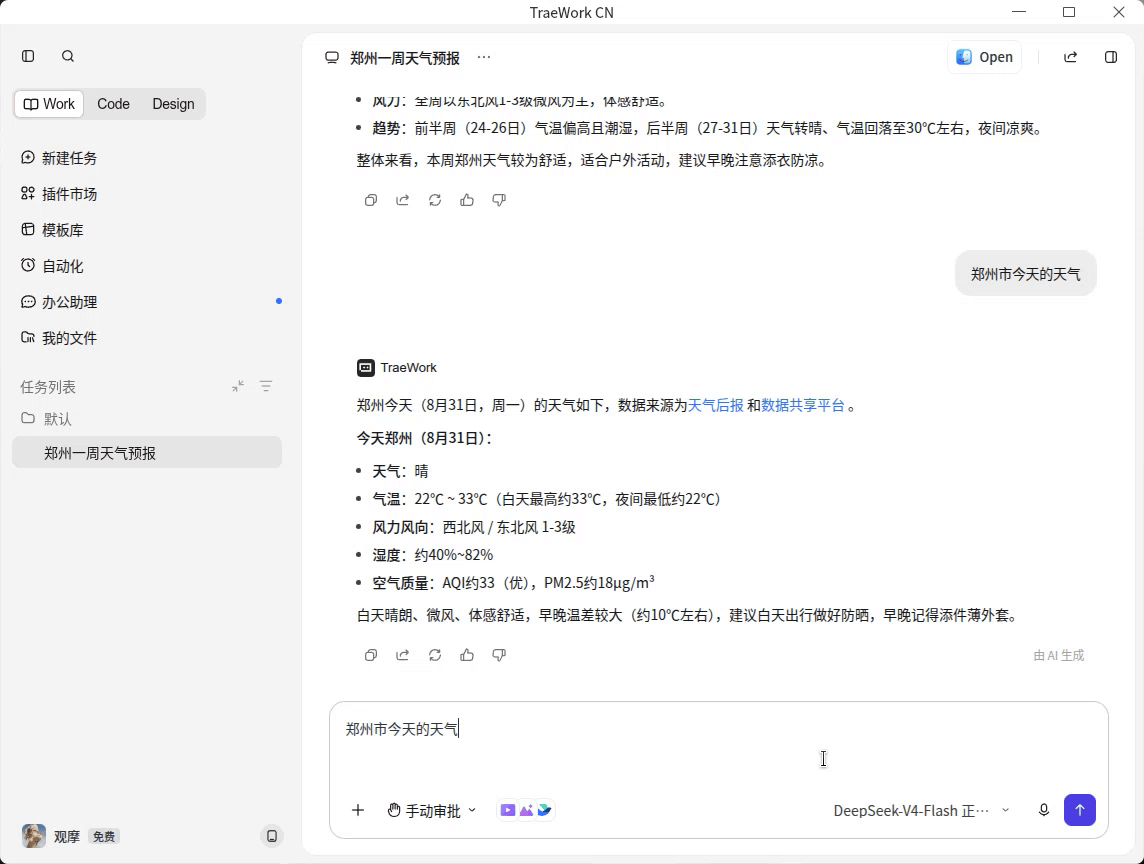Image resolution: width=1144 pixels, height=864 pixels.
Task: Click the user avatar 观摩
Action: click(34, 836)
